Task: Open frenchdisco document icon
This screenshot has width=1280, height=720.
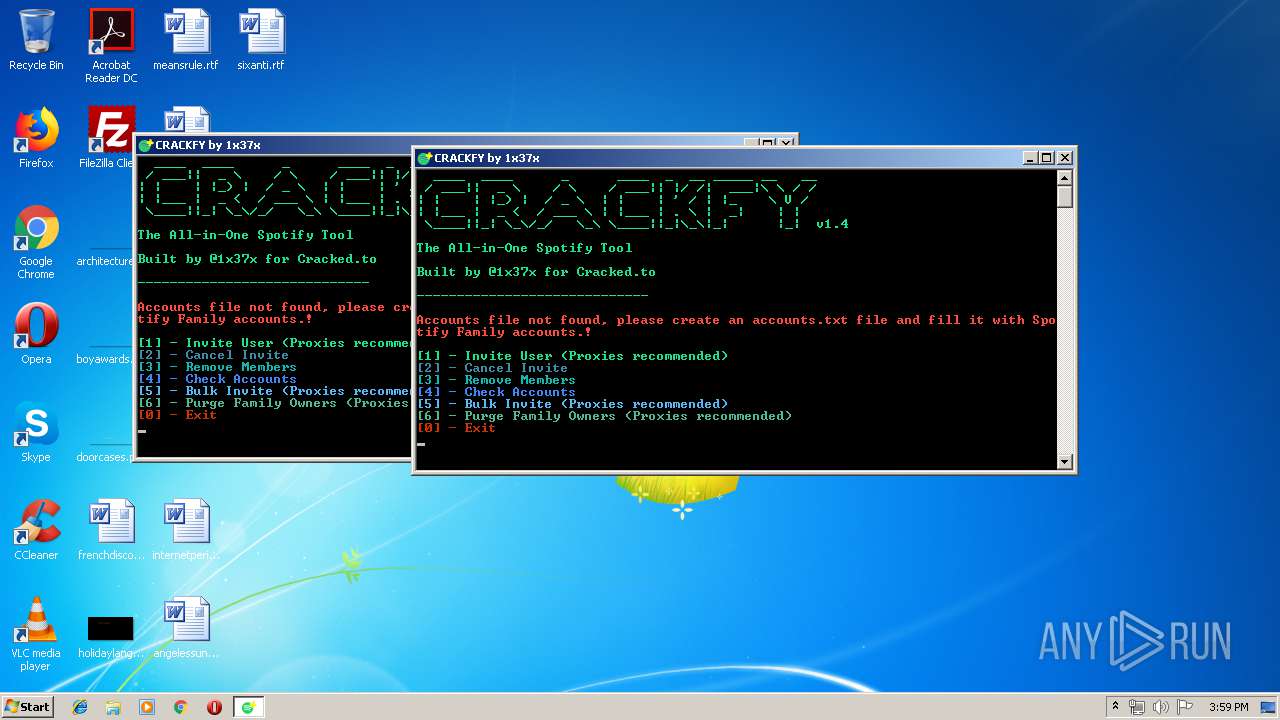Action: (x=111, y=530)
